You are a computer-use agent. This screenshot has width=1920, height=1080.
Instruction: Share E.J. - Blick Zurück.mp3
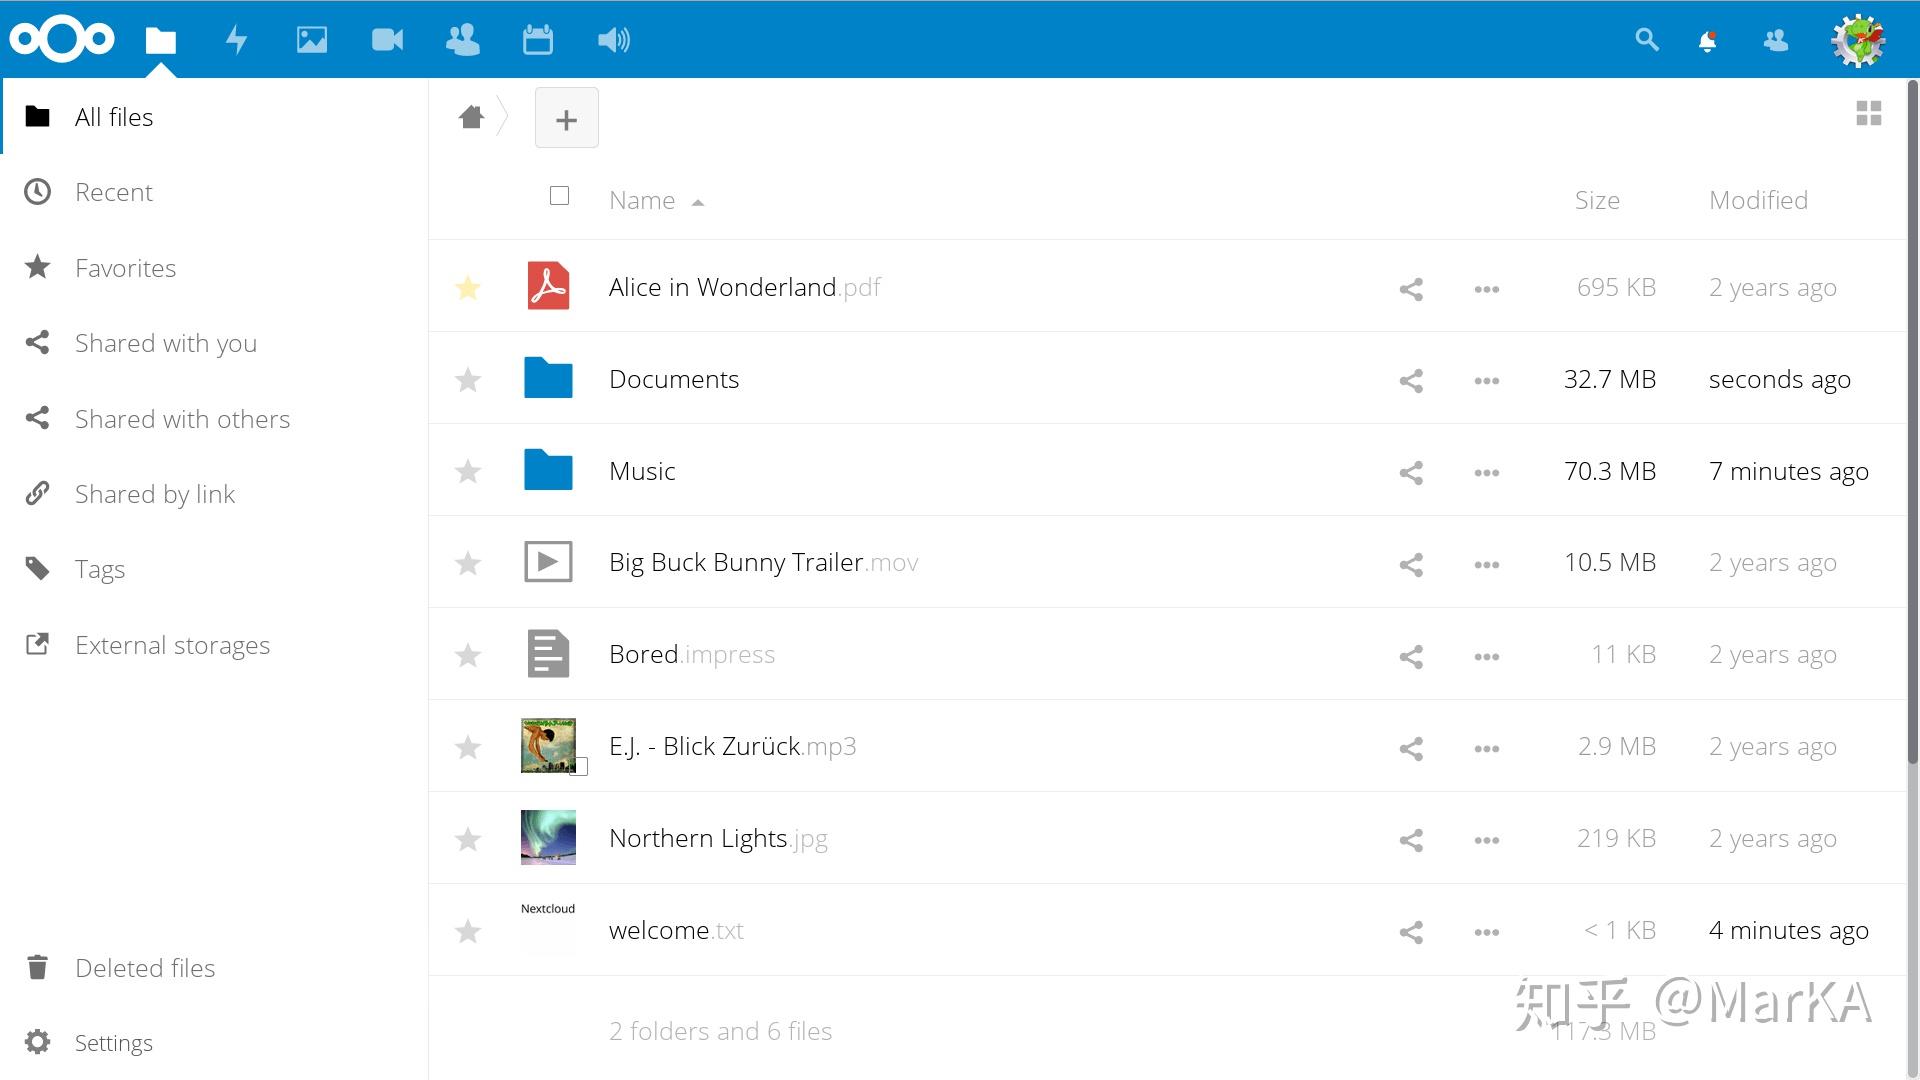(x=1411, y=749)
